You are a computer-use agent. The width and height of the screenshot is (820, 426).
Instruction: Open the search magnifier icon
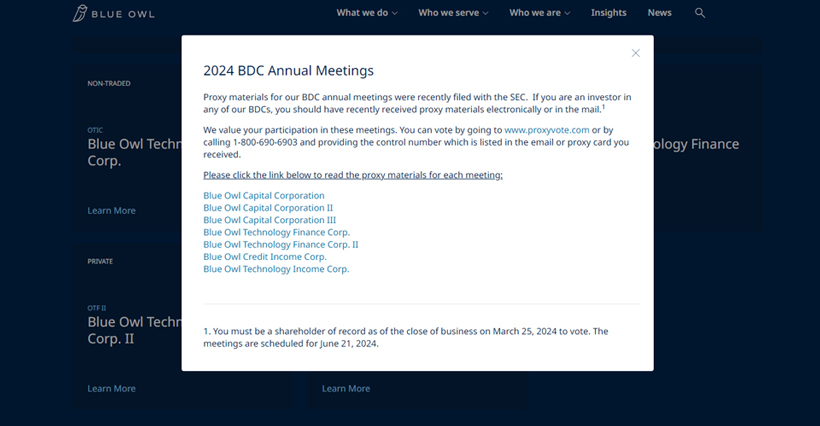point(700,13)
